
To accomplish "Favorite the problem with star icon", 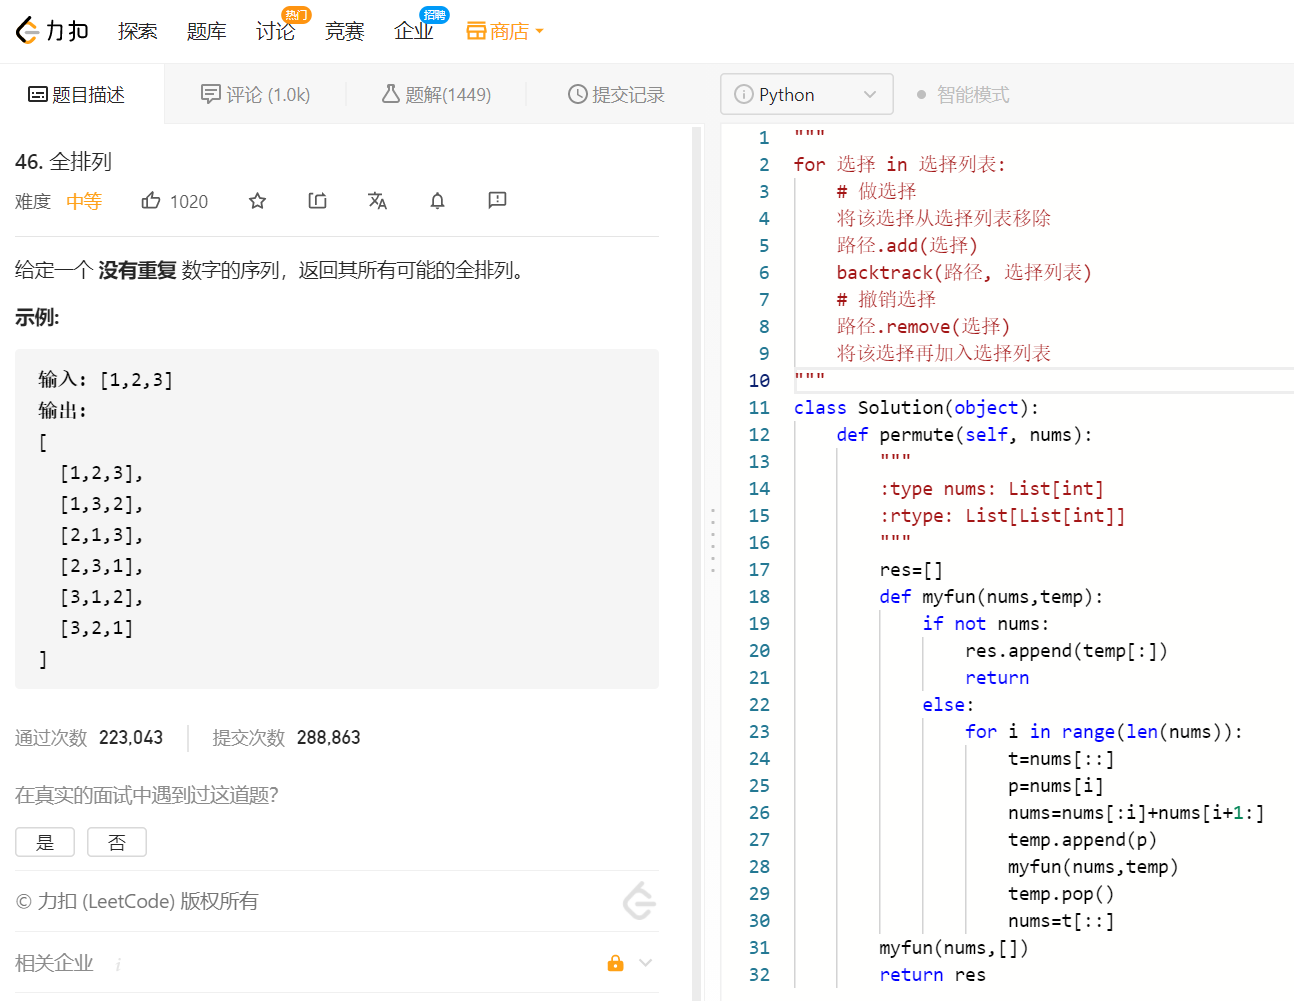I will (257, 201).
